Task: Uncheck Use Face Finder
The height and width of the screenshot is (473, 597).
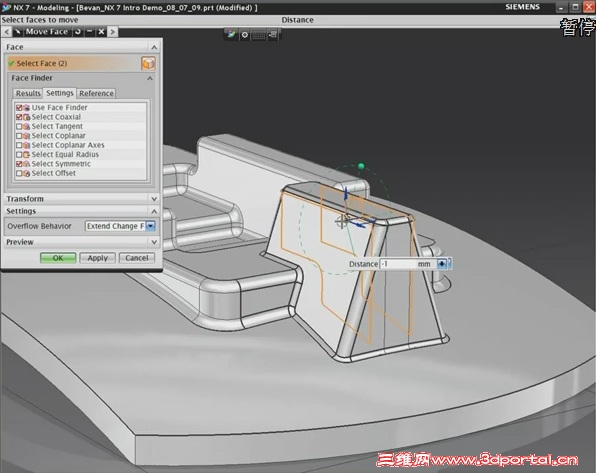Action: 19,108
